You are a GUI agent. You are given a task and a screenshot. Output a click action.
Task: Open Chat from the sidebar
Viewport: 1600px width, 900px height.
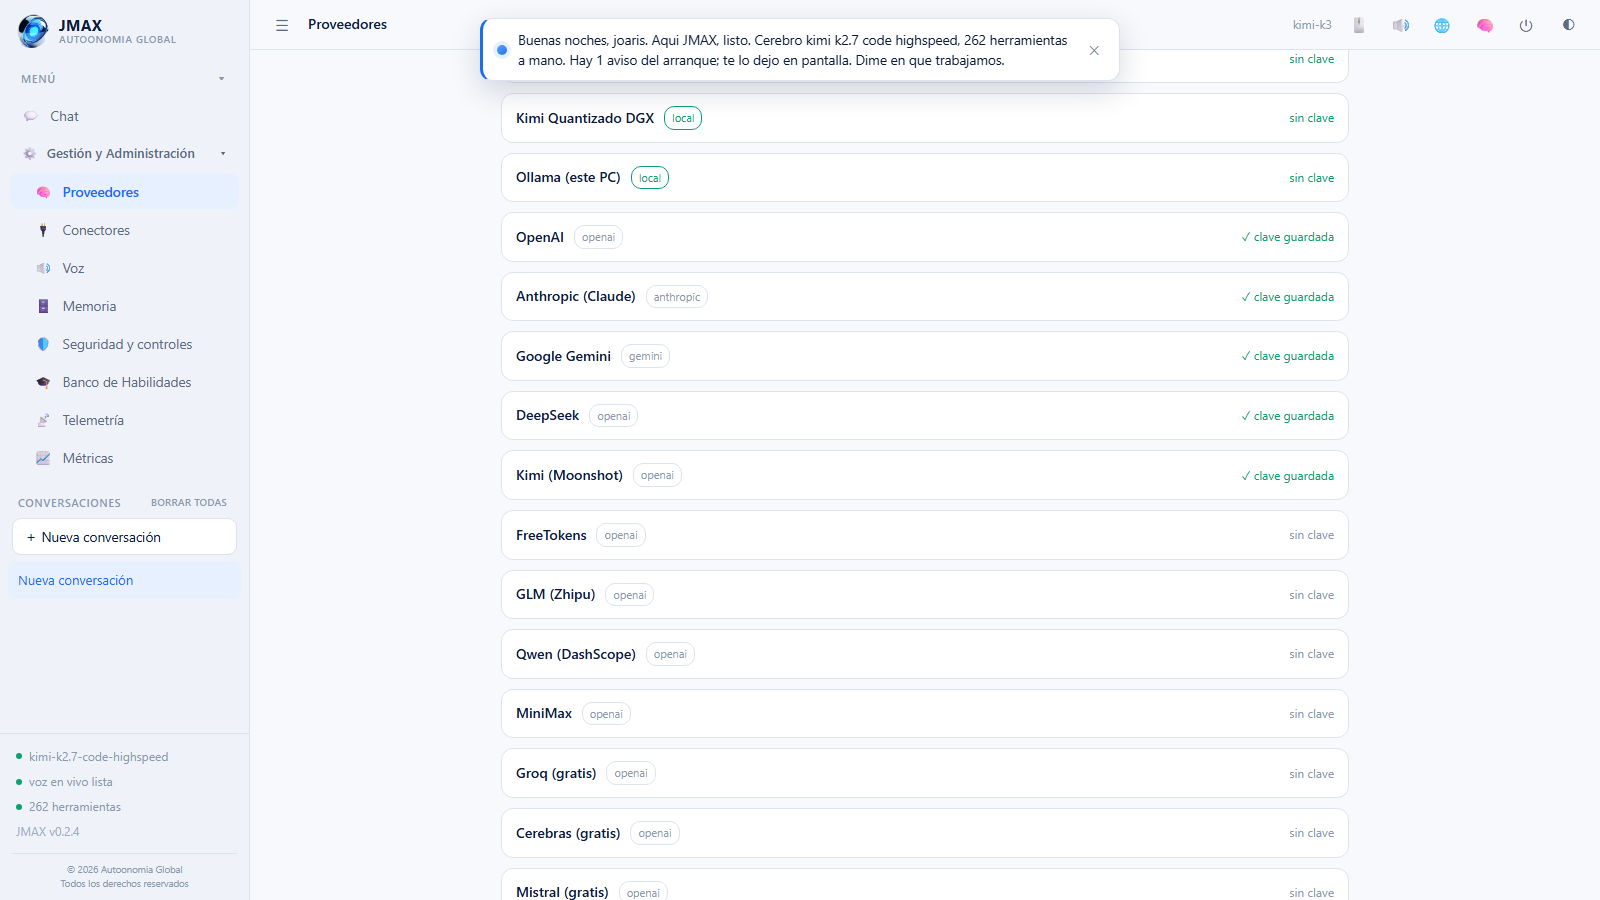pyautogui.click(x=124, y=116)
